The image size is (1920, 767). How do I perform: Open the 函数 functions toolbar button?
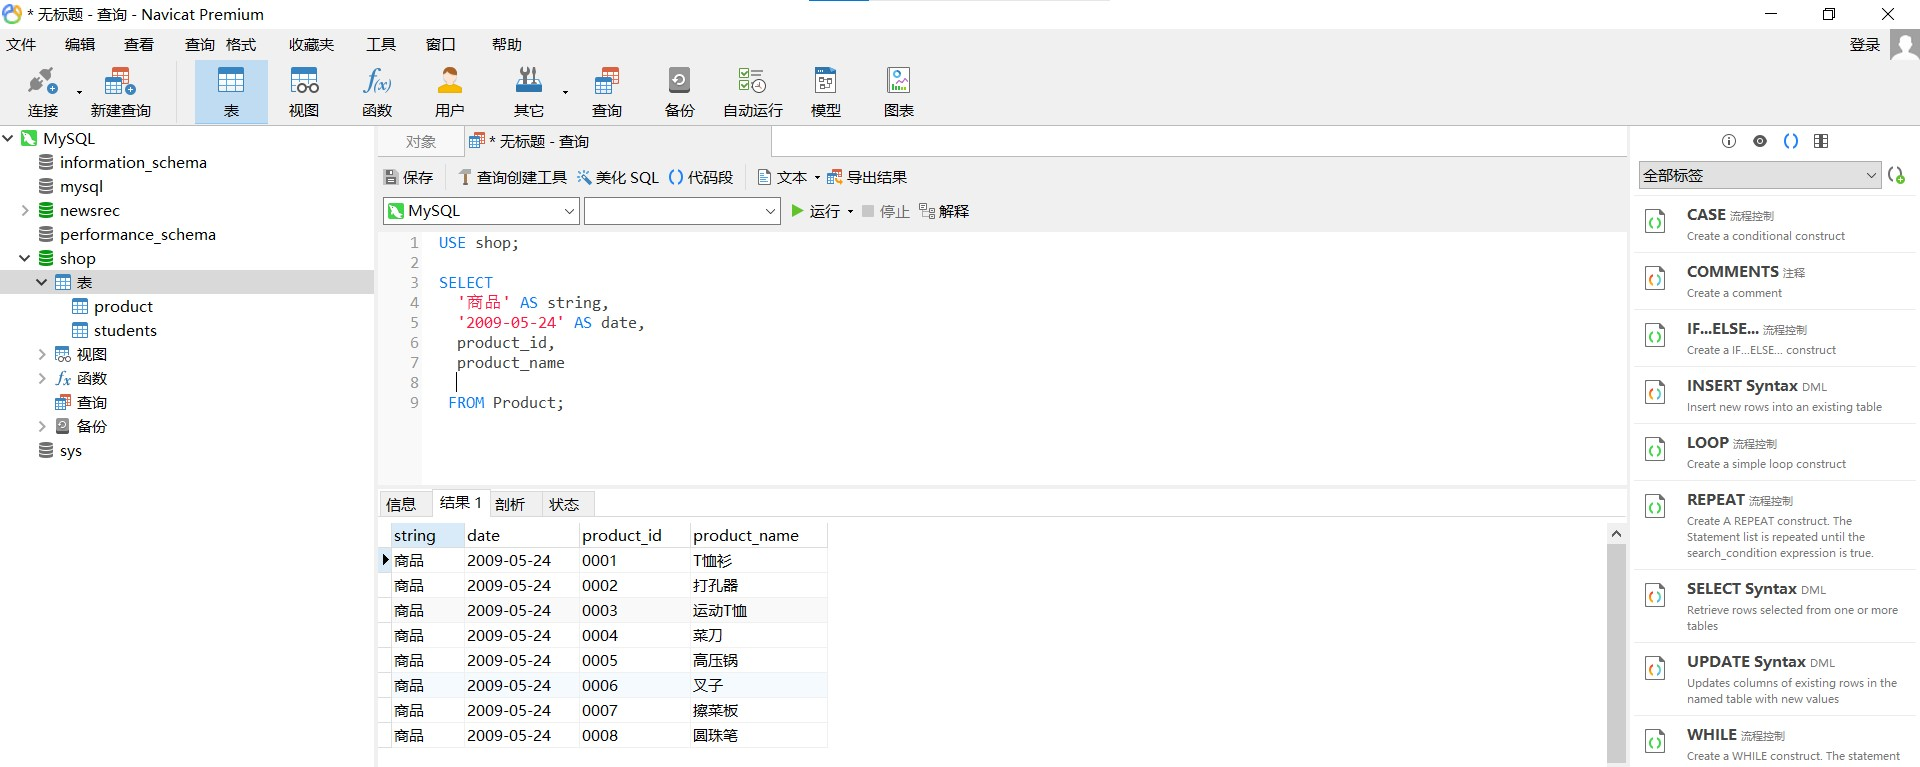point(377,92)
